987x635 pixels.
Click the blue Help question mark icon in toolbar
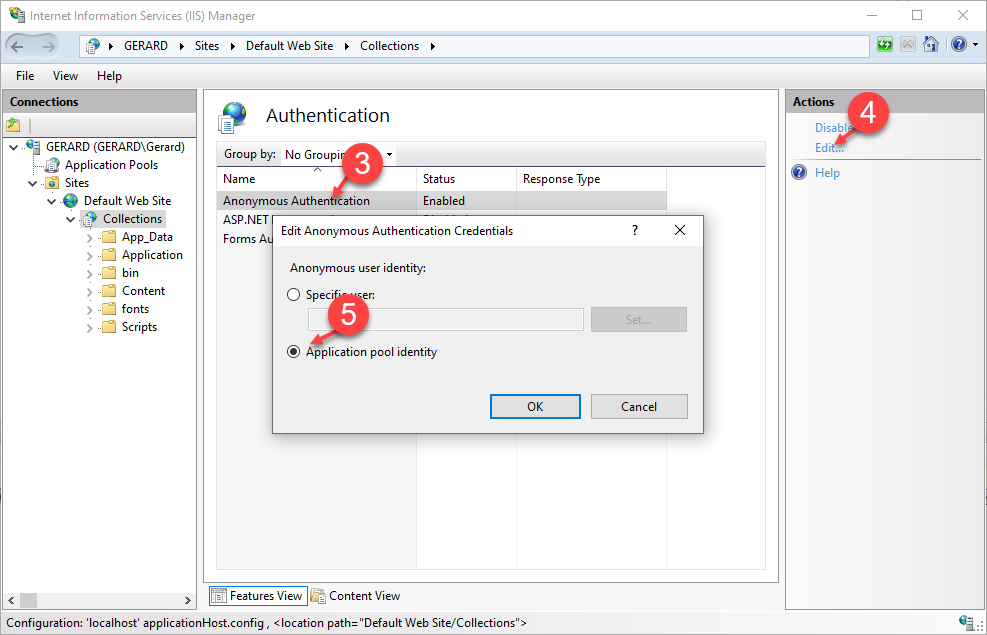tap(958, 45)
